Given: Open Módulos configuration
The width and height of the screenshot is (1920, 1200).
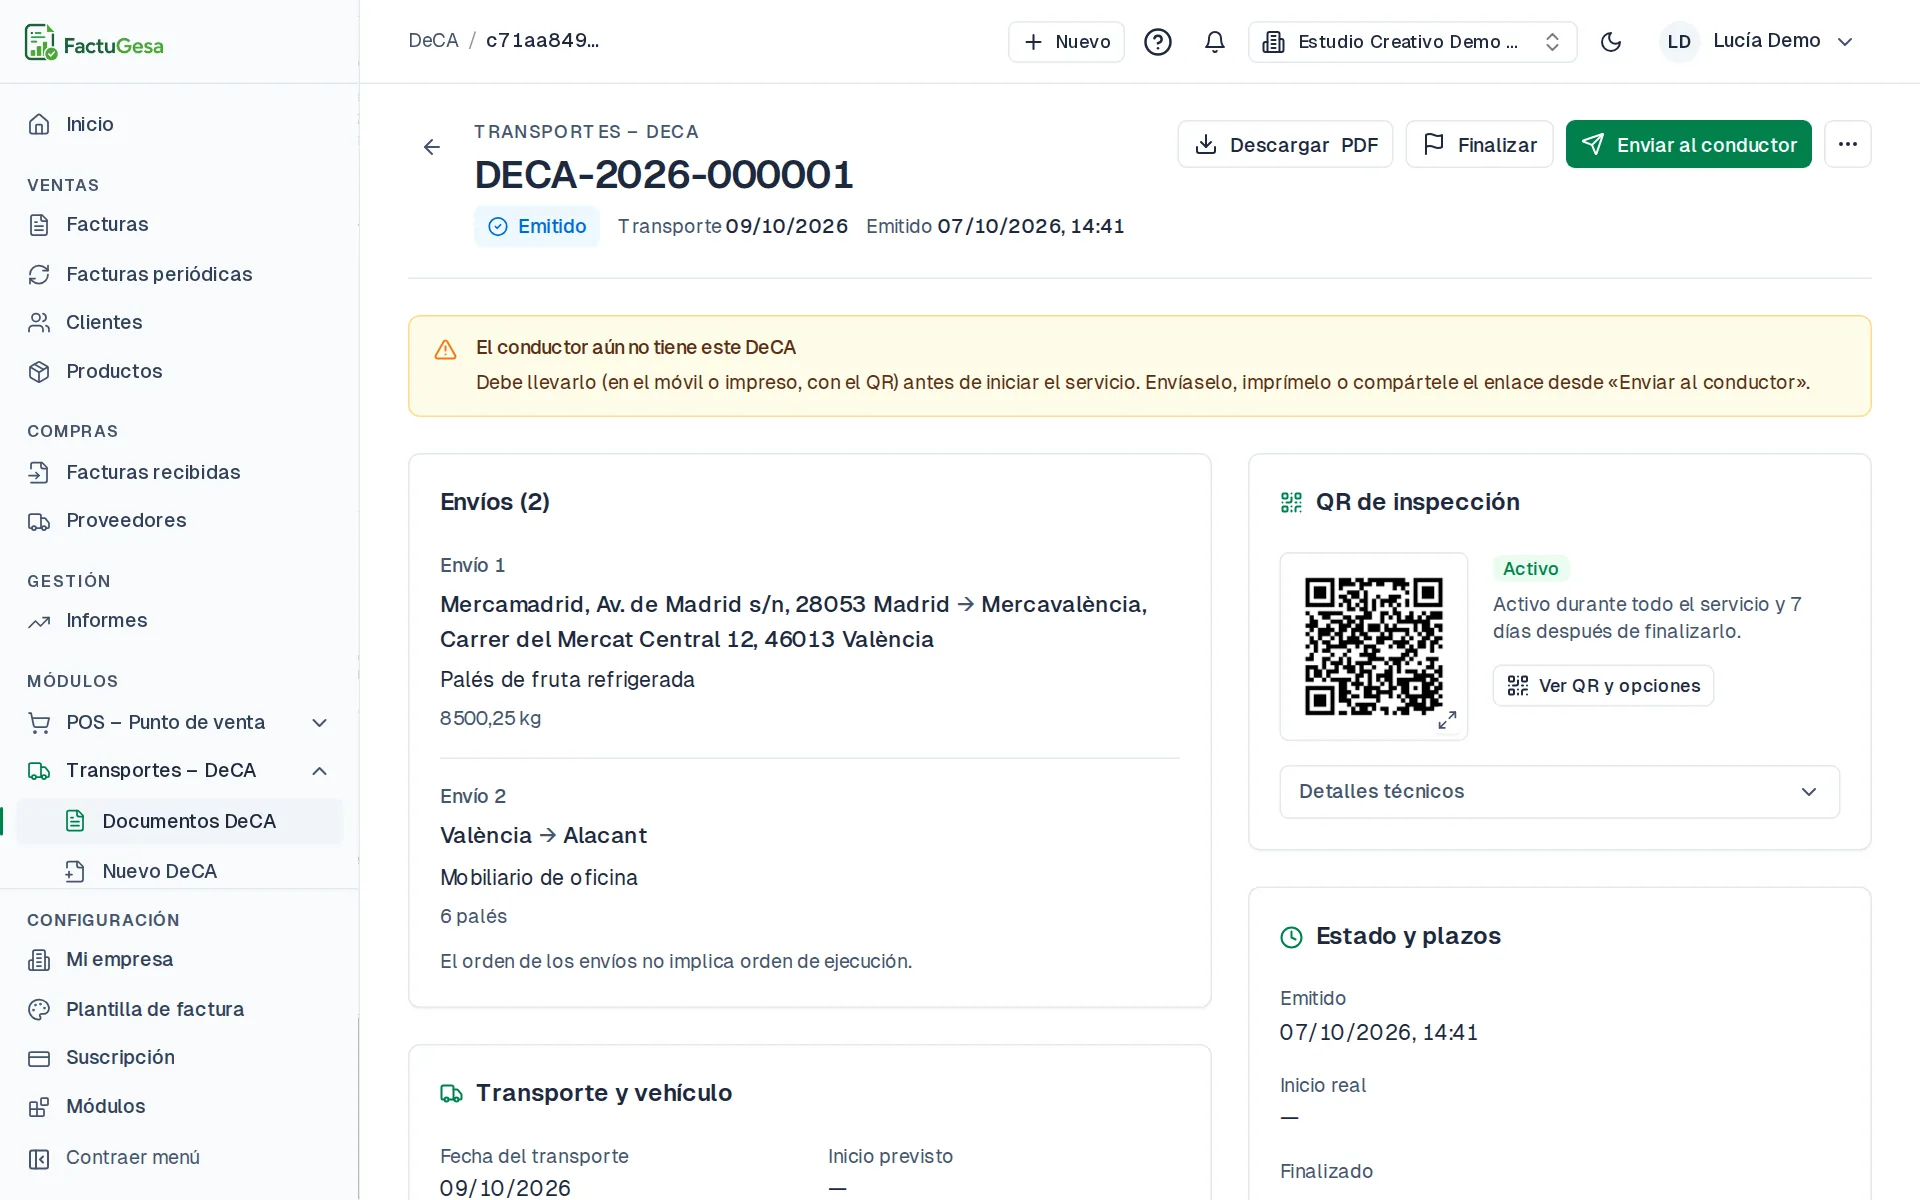Looking at the screenshot, I should (179, 1106).
